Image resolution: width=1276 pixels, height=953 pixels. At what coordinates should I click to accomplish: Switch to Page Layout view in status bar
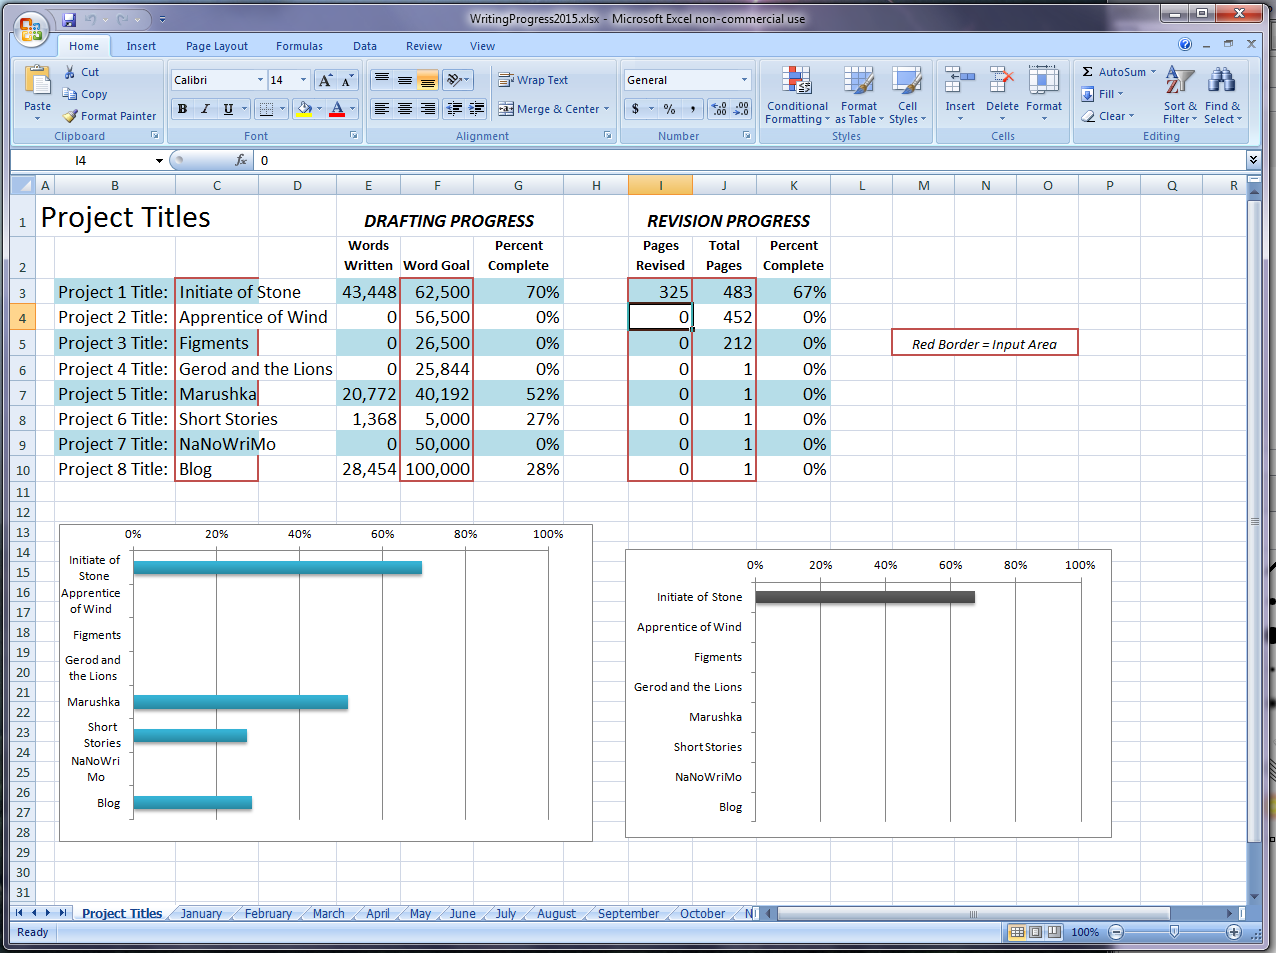1035,932
